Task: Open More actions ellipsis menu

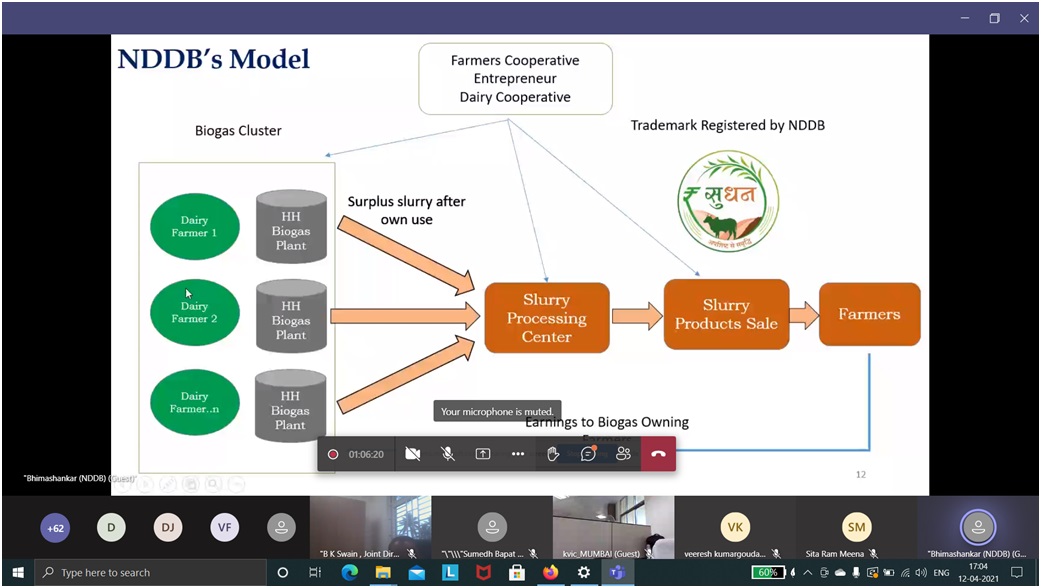Action: coord(518,454)
